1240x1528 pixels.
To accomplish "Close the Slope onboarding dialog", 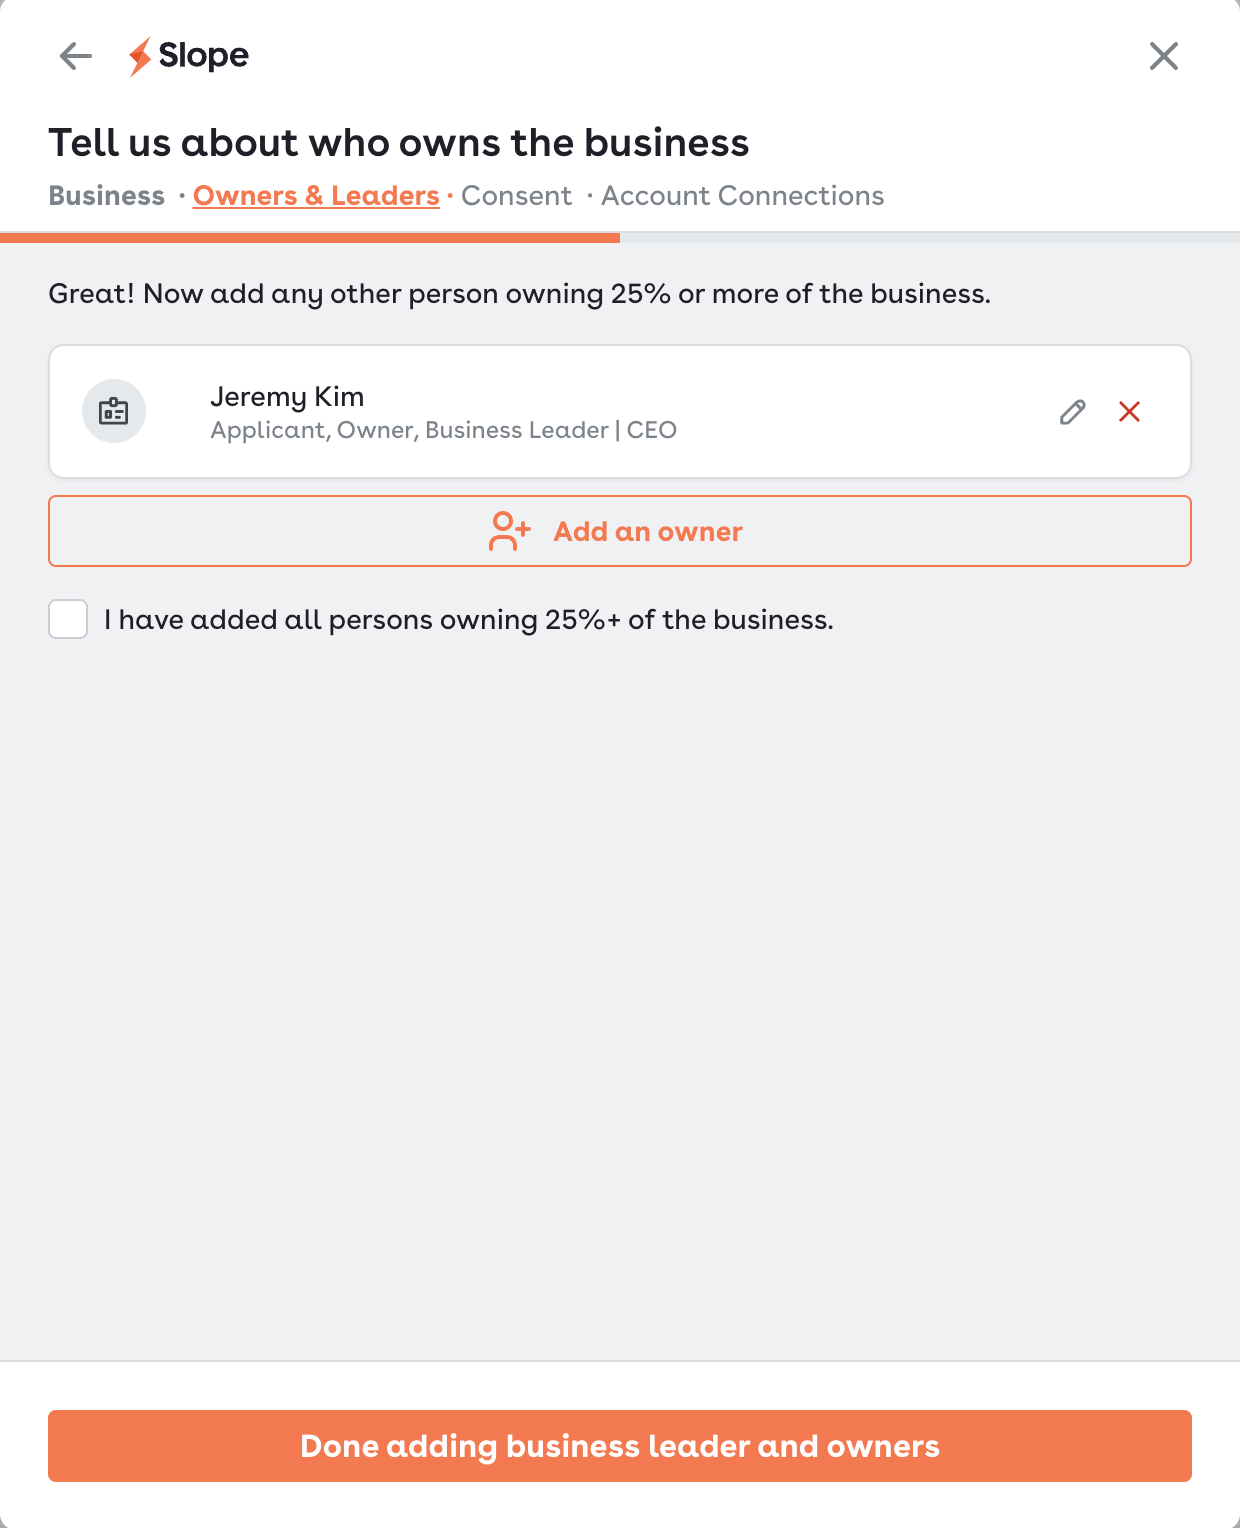I will (1164, 56).
